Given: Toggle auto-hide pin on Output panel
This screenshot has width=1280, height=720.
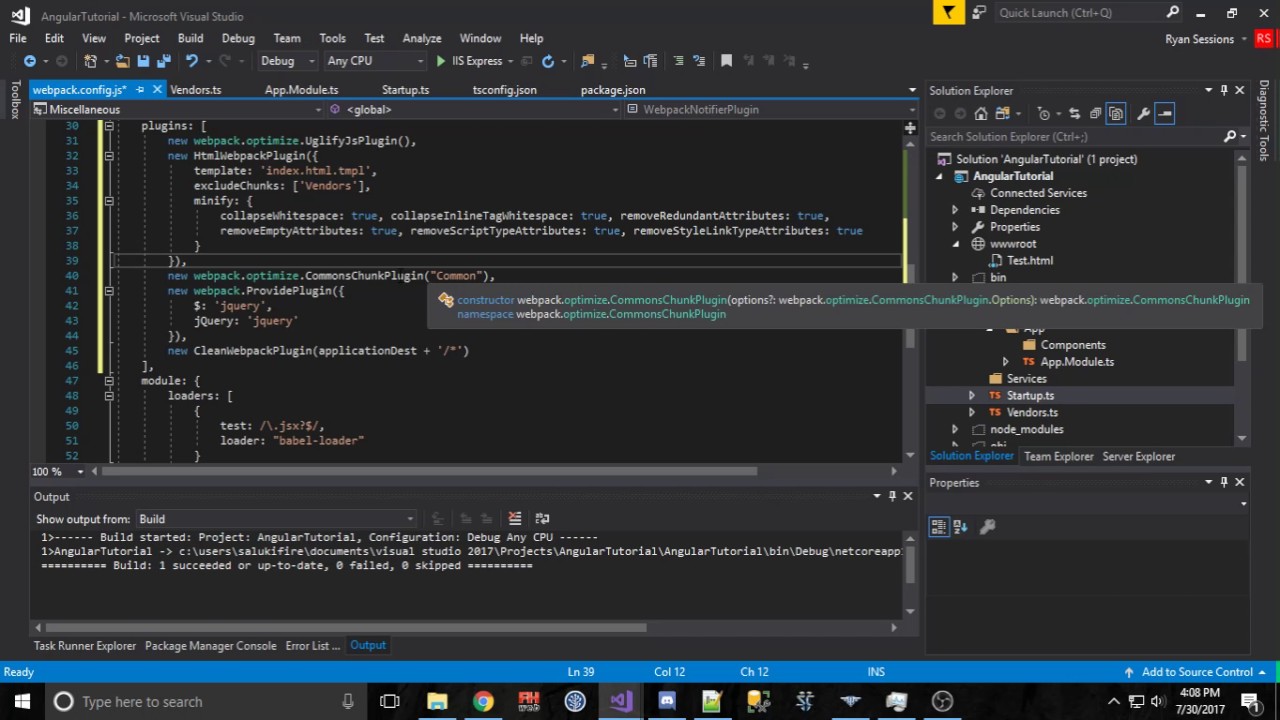Looking at the screenshot, I should 892,496.
